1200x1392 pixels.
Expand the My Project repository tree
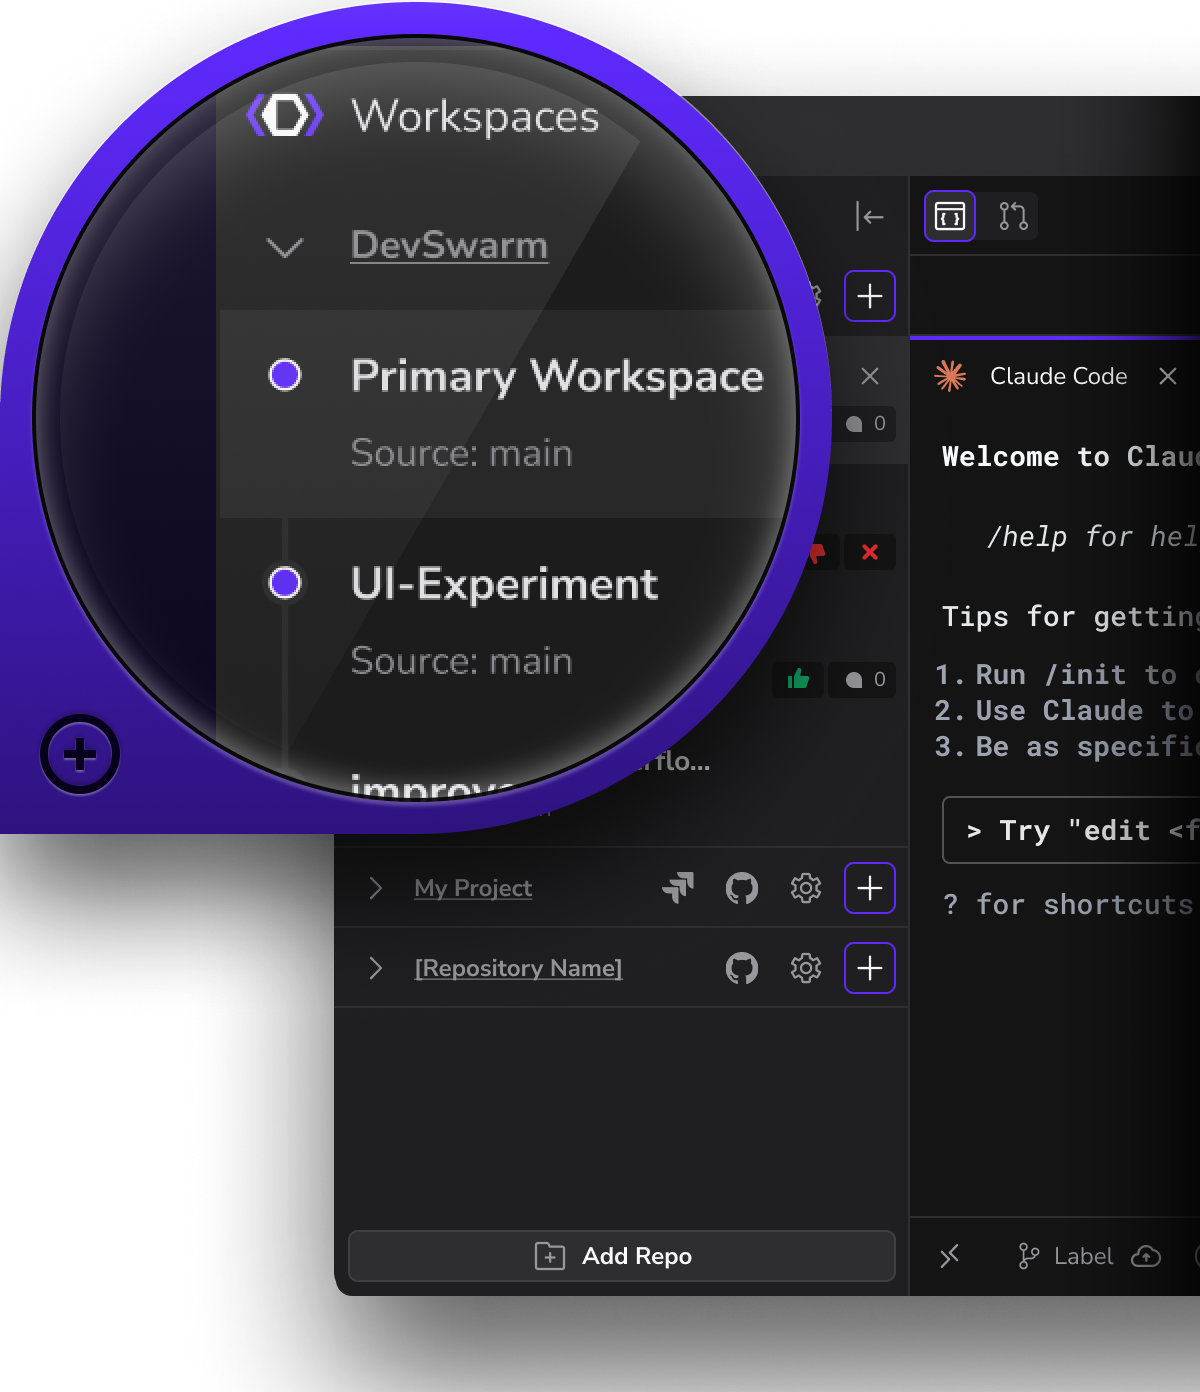(377, 888)
